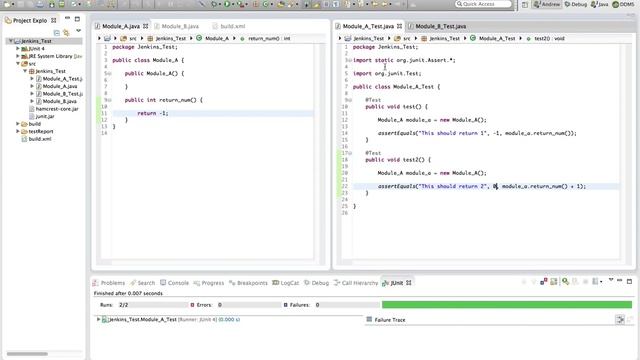The image size is (640, 360).
Task: Click the Debug bug icon in toolbar
Action: point(214,4)
